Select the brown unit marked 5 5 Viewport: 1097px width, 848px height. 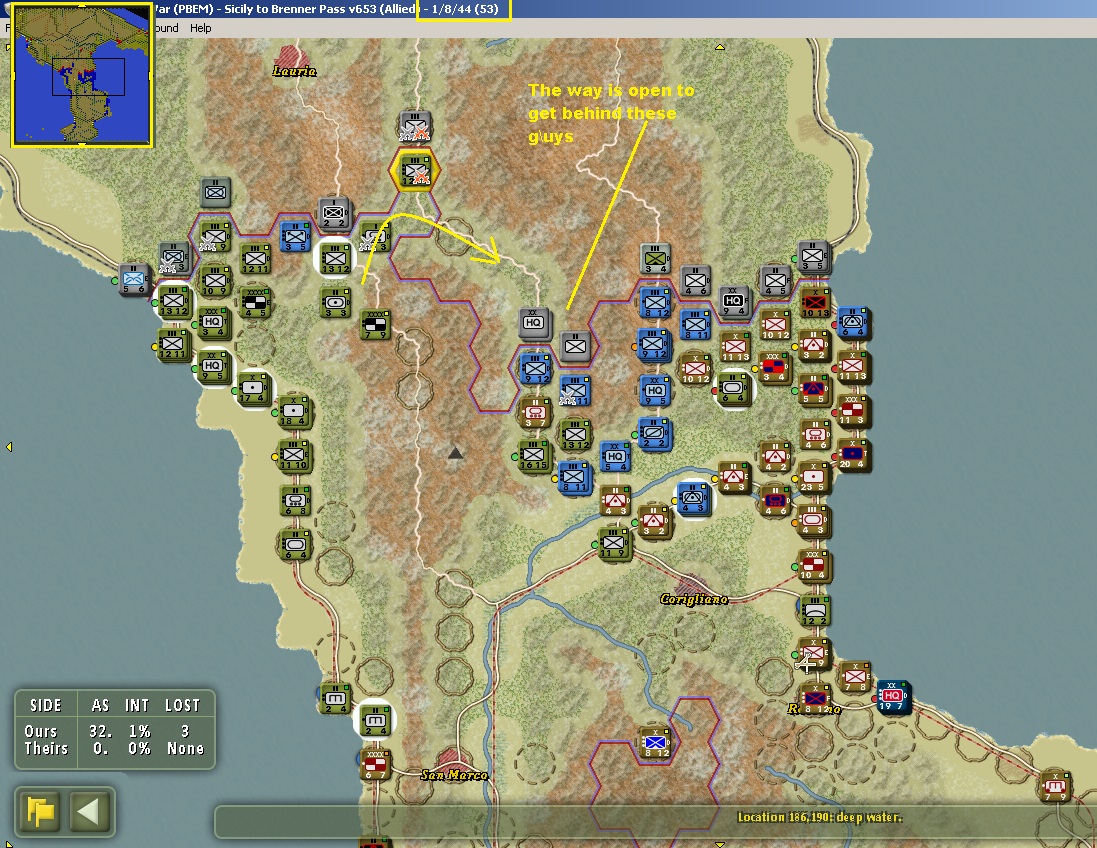point(814,389)
